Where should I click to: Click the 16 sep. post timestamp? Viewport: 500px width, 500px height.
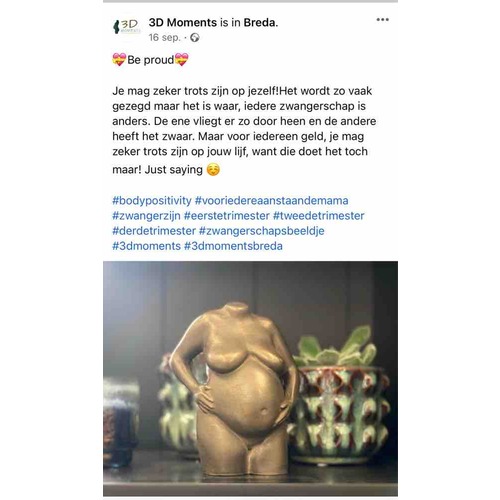164,37
